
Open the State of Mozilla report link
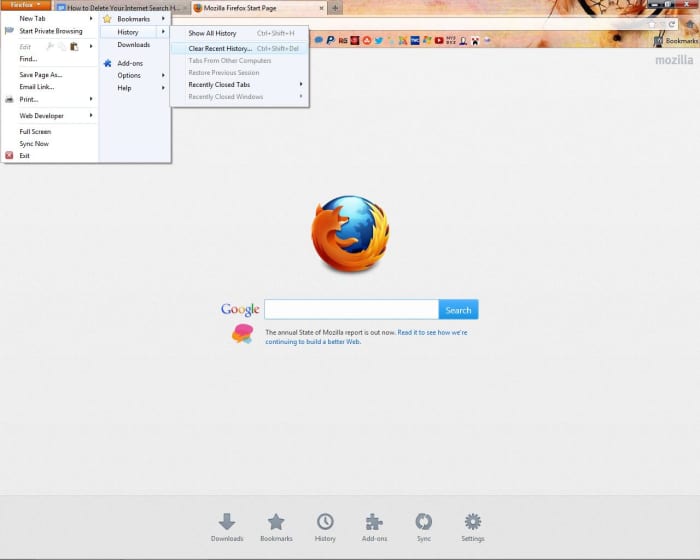(366, 337)
